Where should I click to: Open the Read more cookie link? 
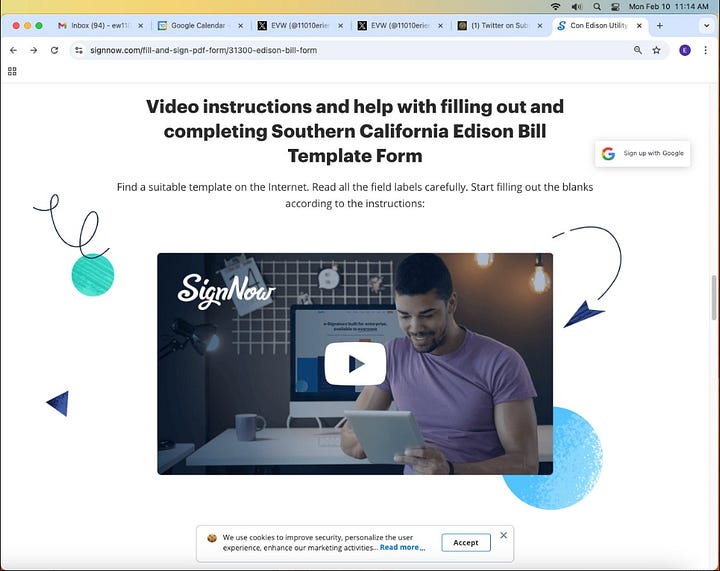(402, 547)
